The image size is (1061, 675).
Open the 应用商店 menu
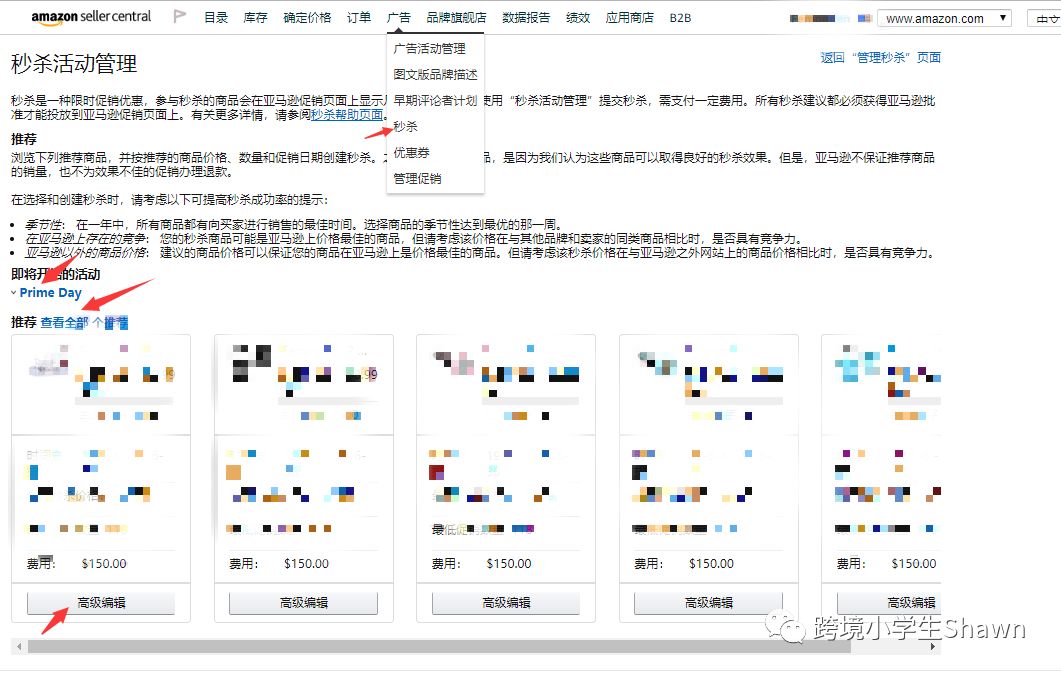(x=629, y=18)
